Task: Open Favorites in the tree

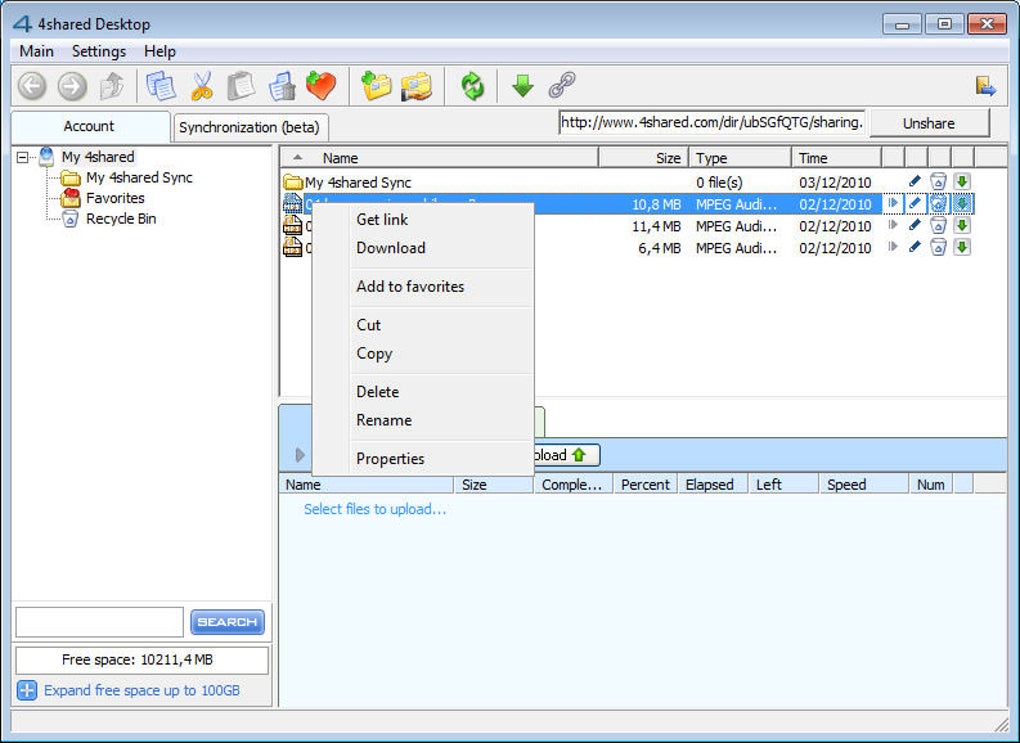Action: 115,198
